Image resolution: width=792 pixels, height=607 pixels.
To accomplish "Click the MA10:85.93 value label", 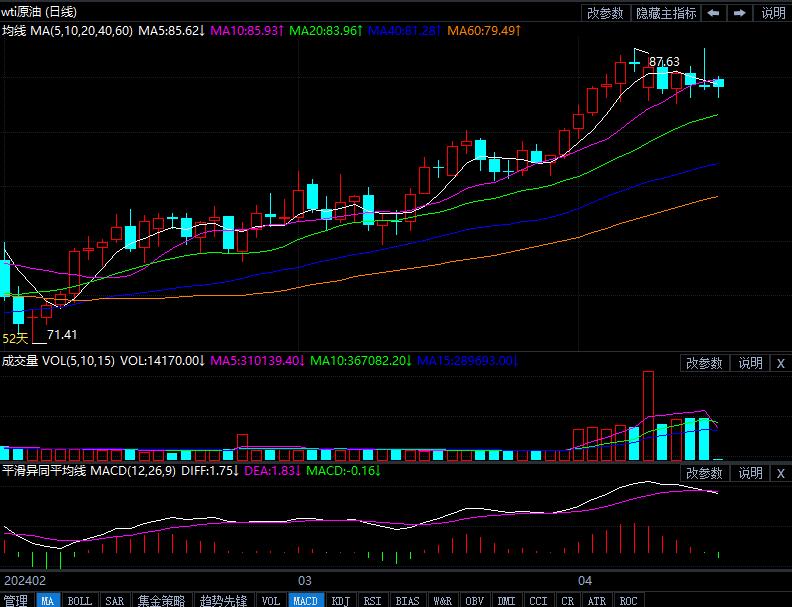I will pyautogui.click(x=246, y=31).
